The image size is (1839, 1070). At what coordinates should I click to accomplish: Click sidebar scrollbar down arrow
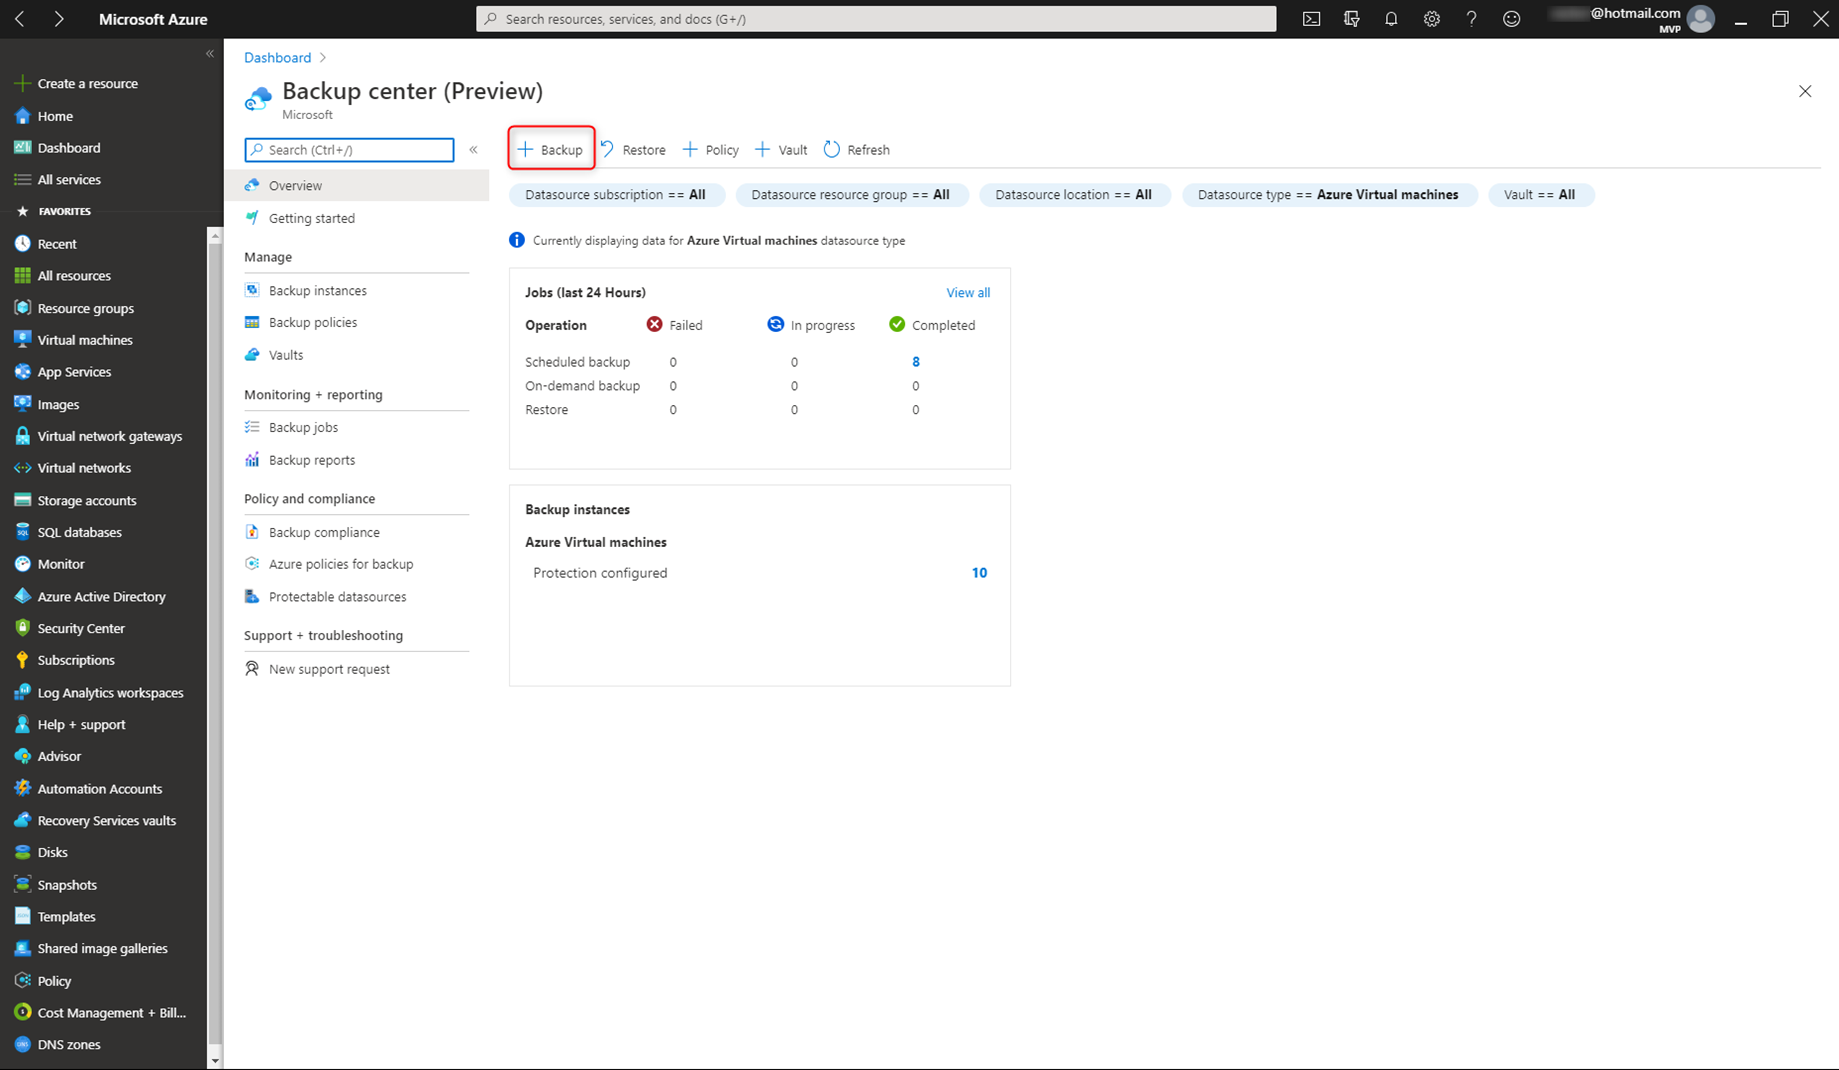214,1060
